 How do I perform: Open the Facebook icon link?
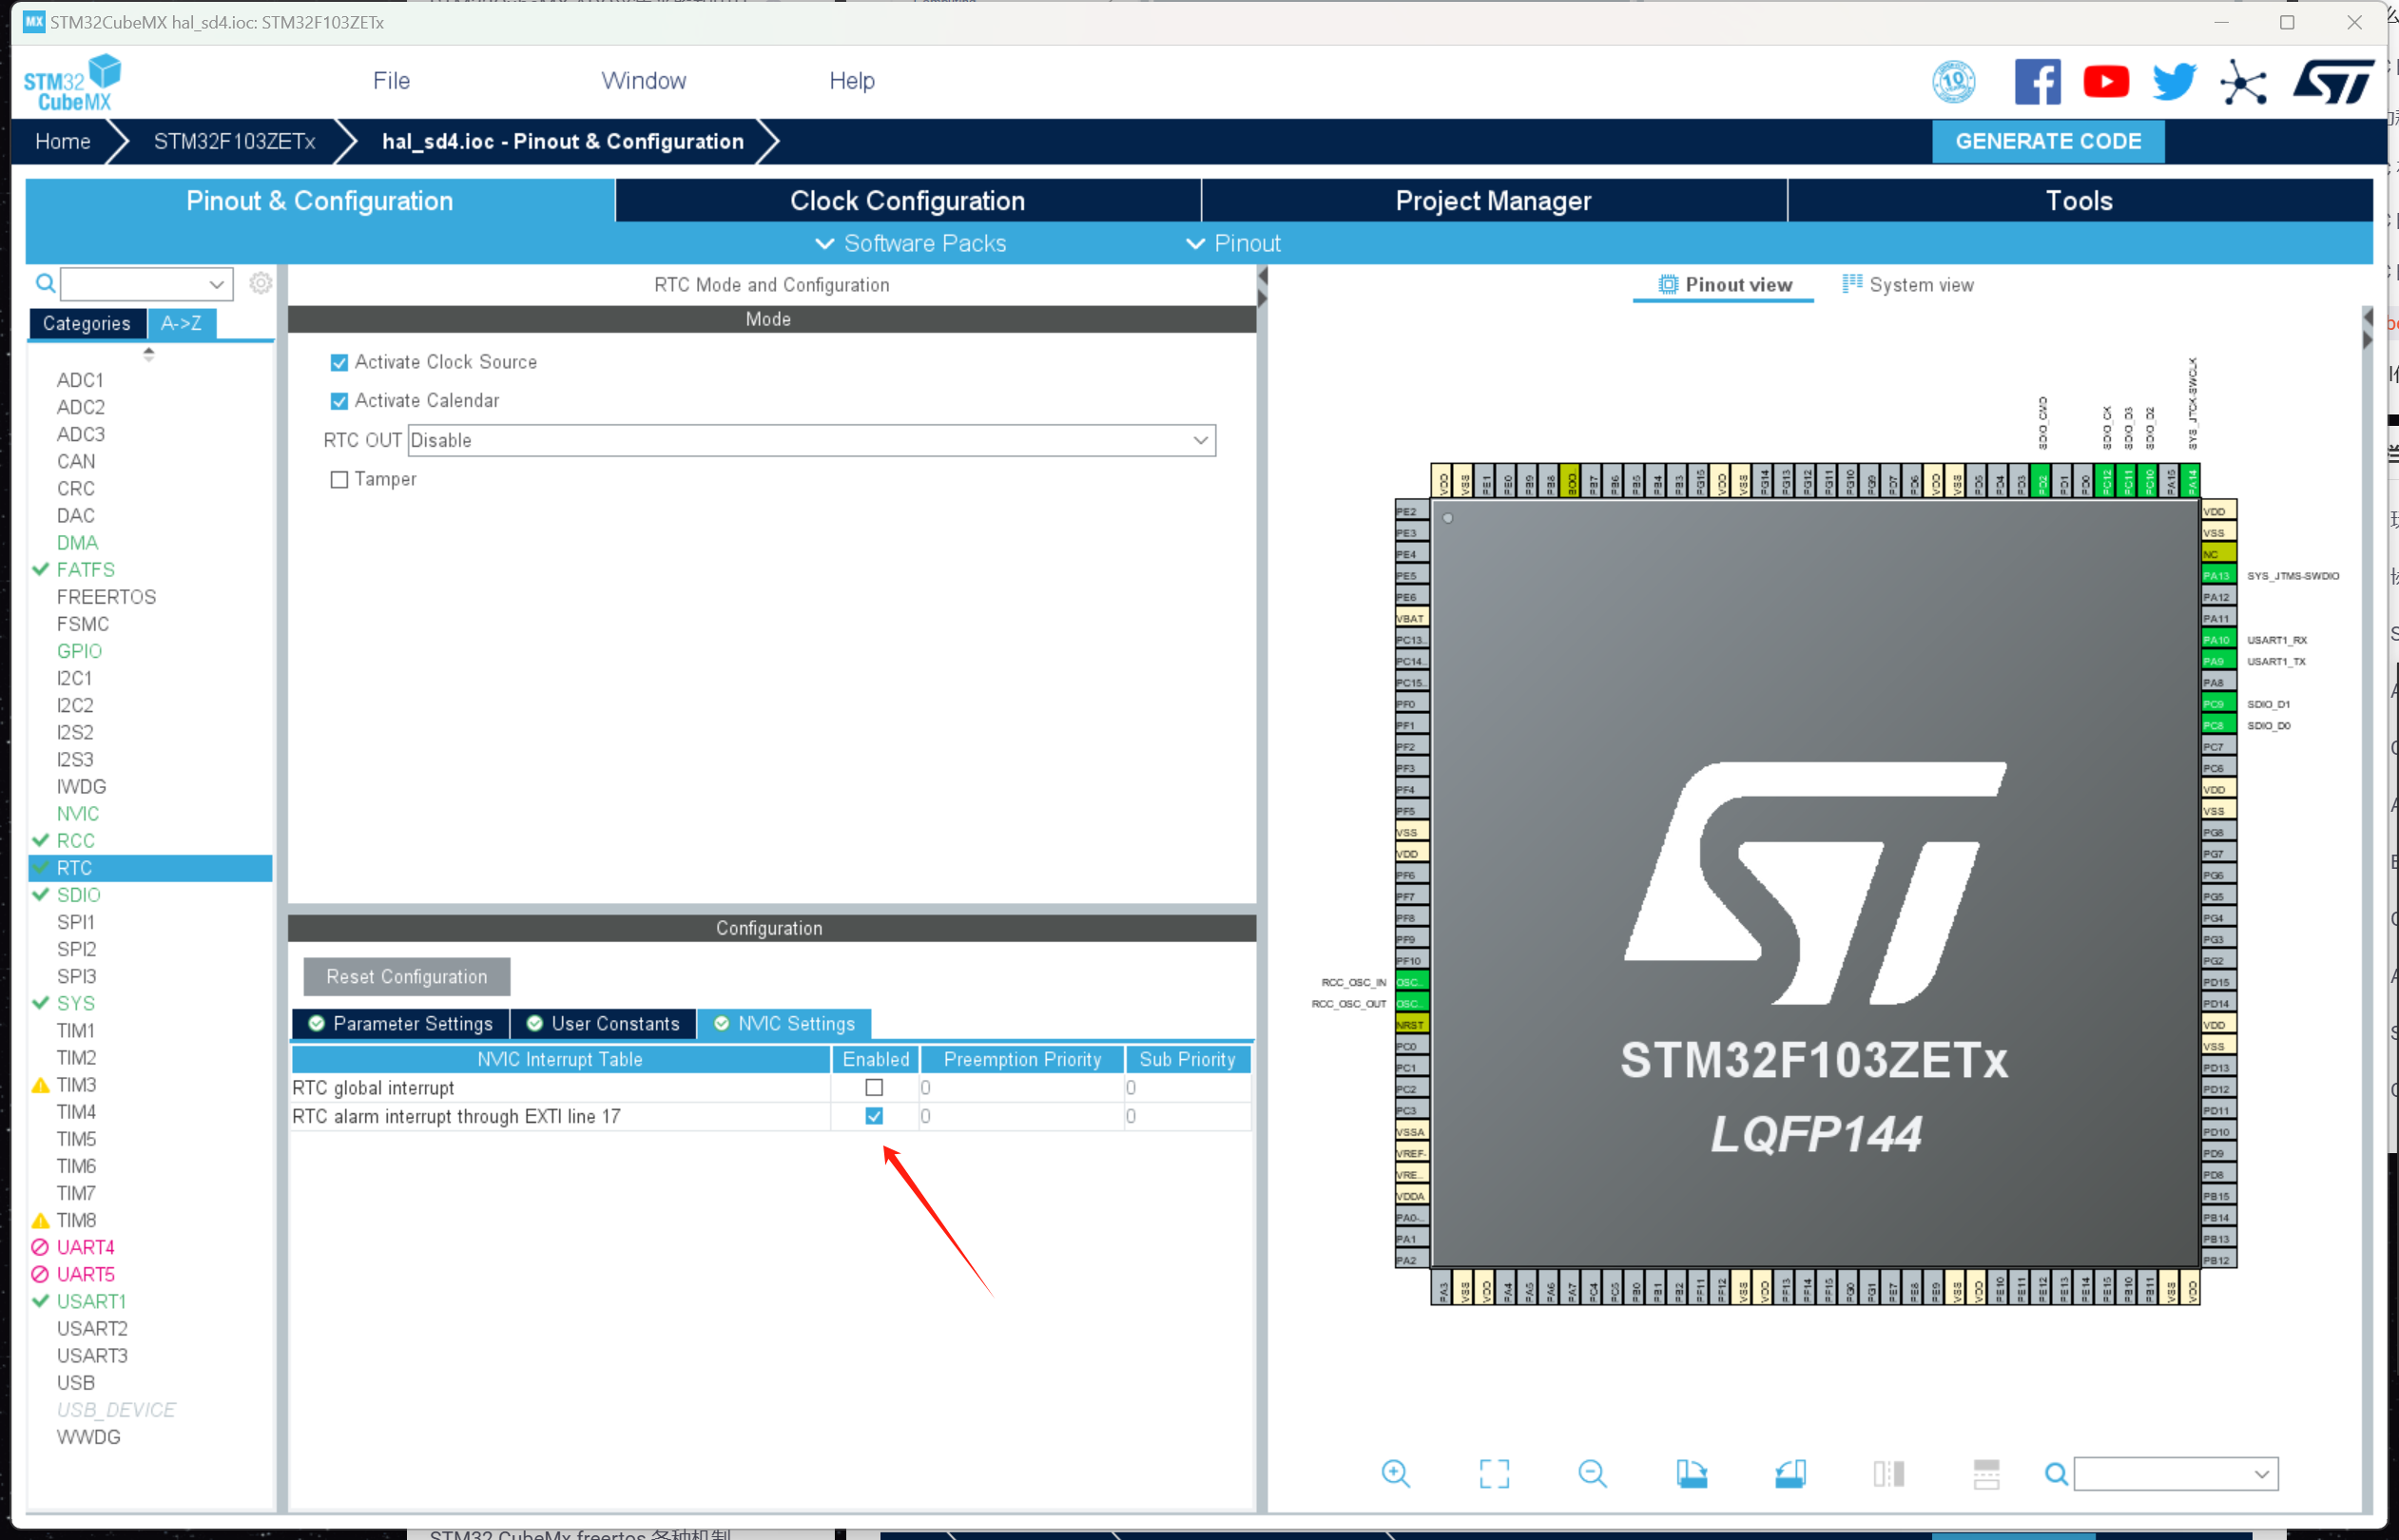click(x=2037, y=81)
